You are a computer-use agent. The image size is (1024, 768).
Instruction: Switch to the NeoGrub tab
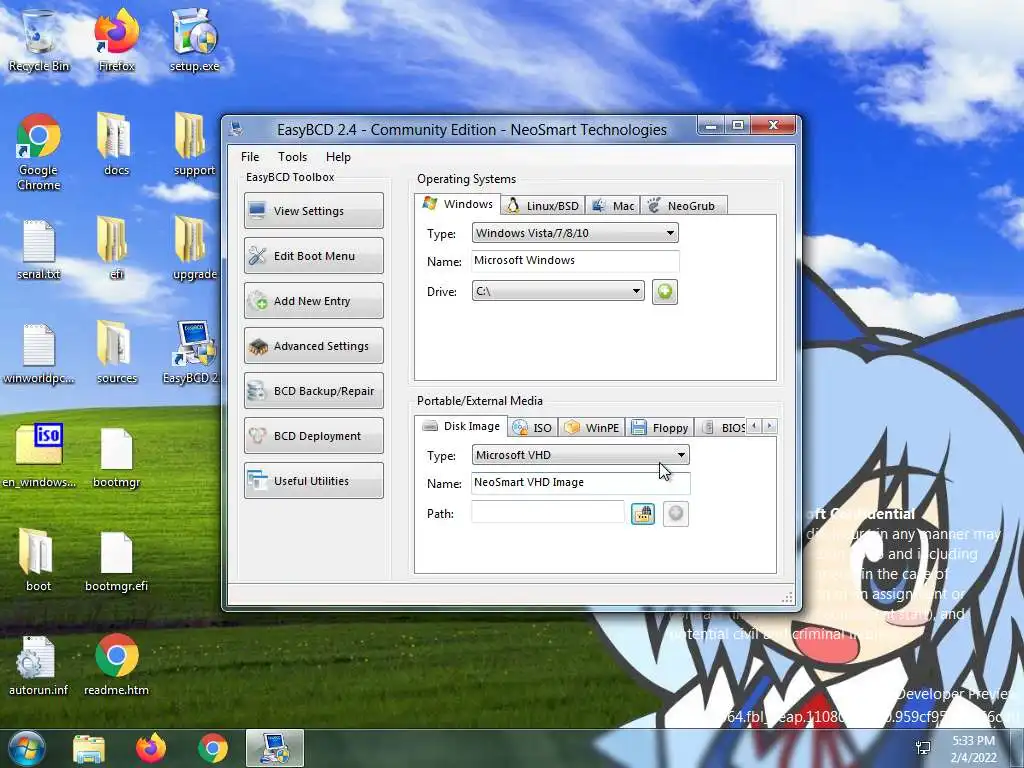pyautogui.click(x=683, y=206)
